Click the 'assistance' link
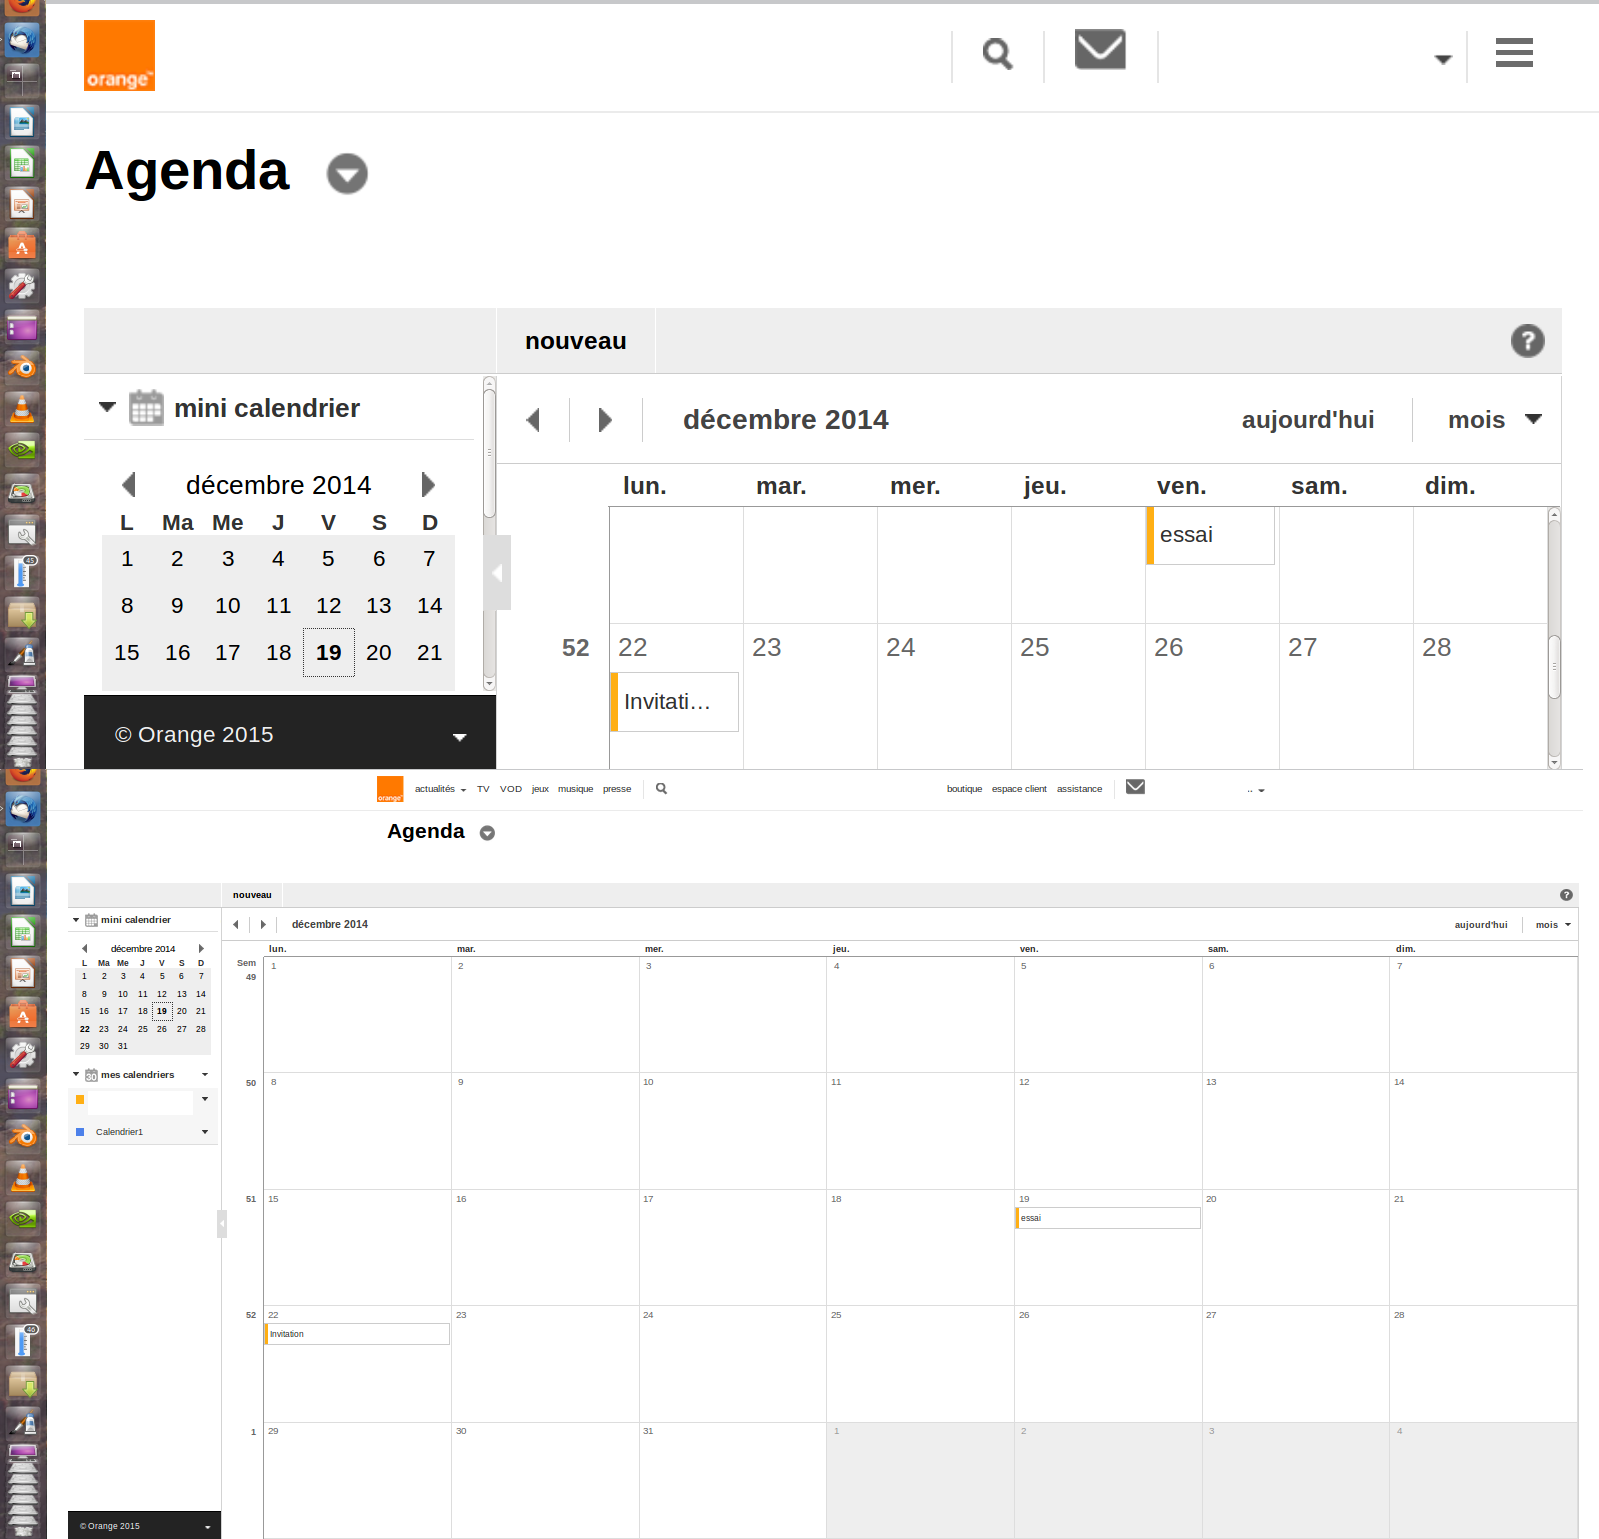 tap(1079, 789)
